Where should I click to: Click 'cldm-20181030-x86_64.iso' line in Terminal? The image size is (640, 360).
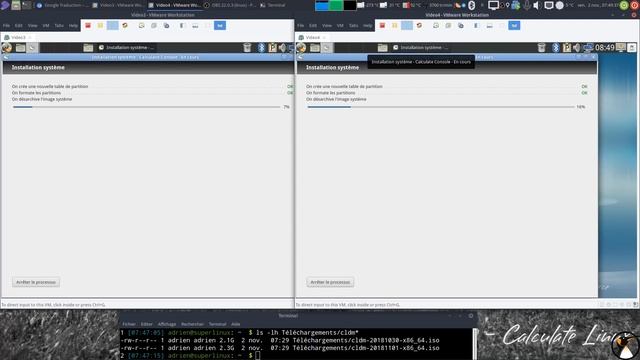click(x=280, y=340)
